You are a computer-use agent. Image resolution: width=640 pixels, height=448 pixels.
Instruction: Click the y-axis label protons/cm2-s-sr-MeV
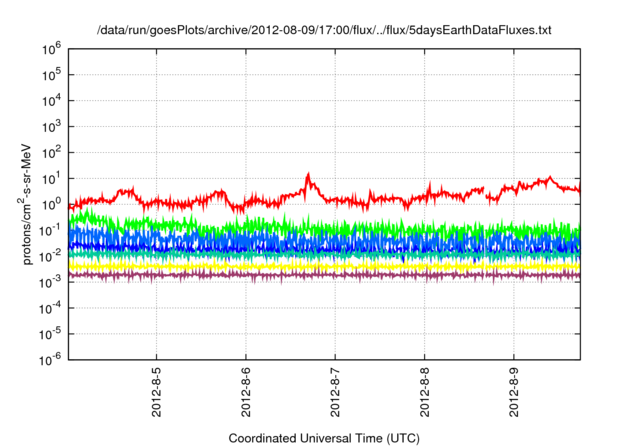pos(26,204)
